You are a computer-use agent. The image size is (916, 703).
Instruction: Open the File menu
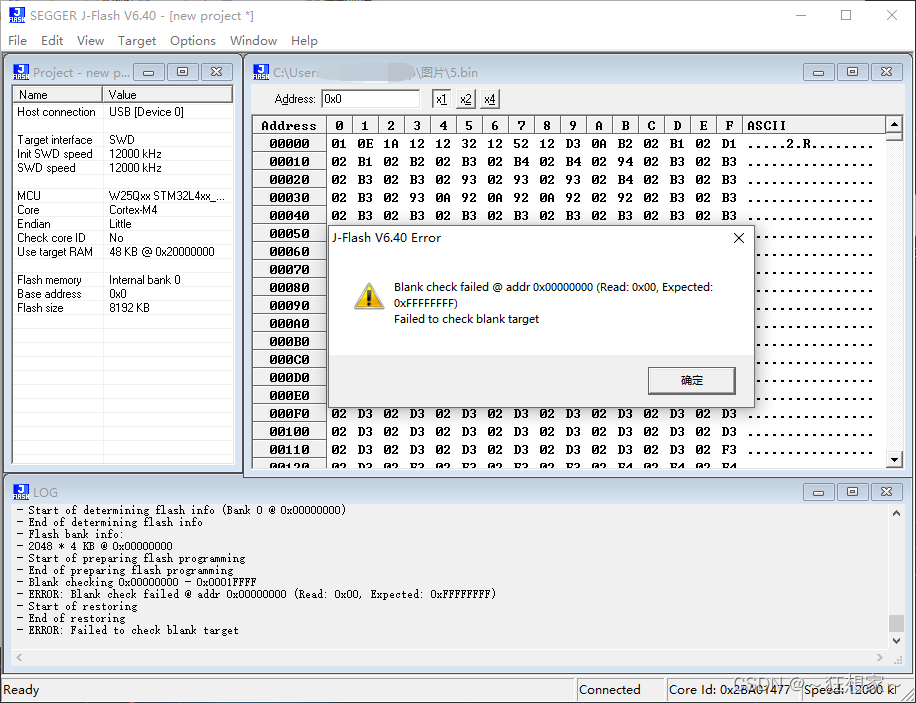tap(17, 41)
